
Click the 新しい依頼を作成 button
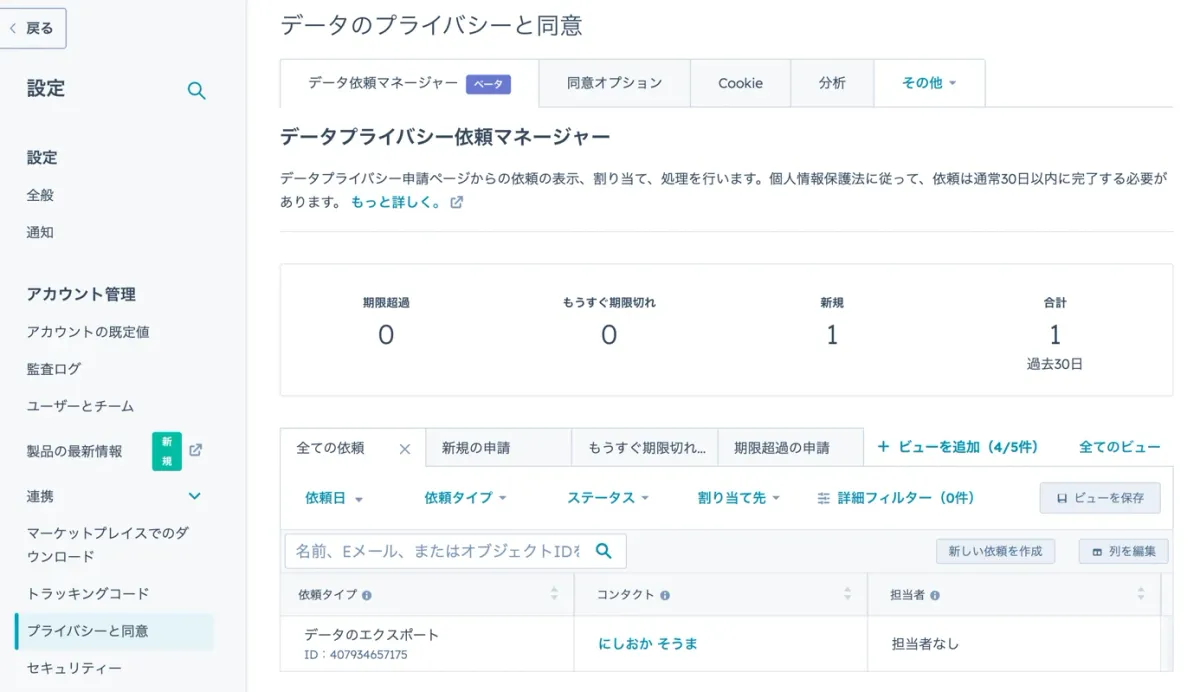995,551
